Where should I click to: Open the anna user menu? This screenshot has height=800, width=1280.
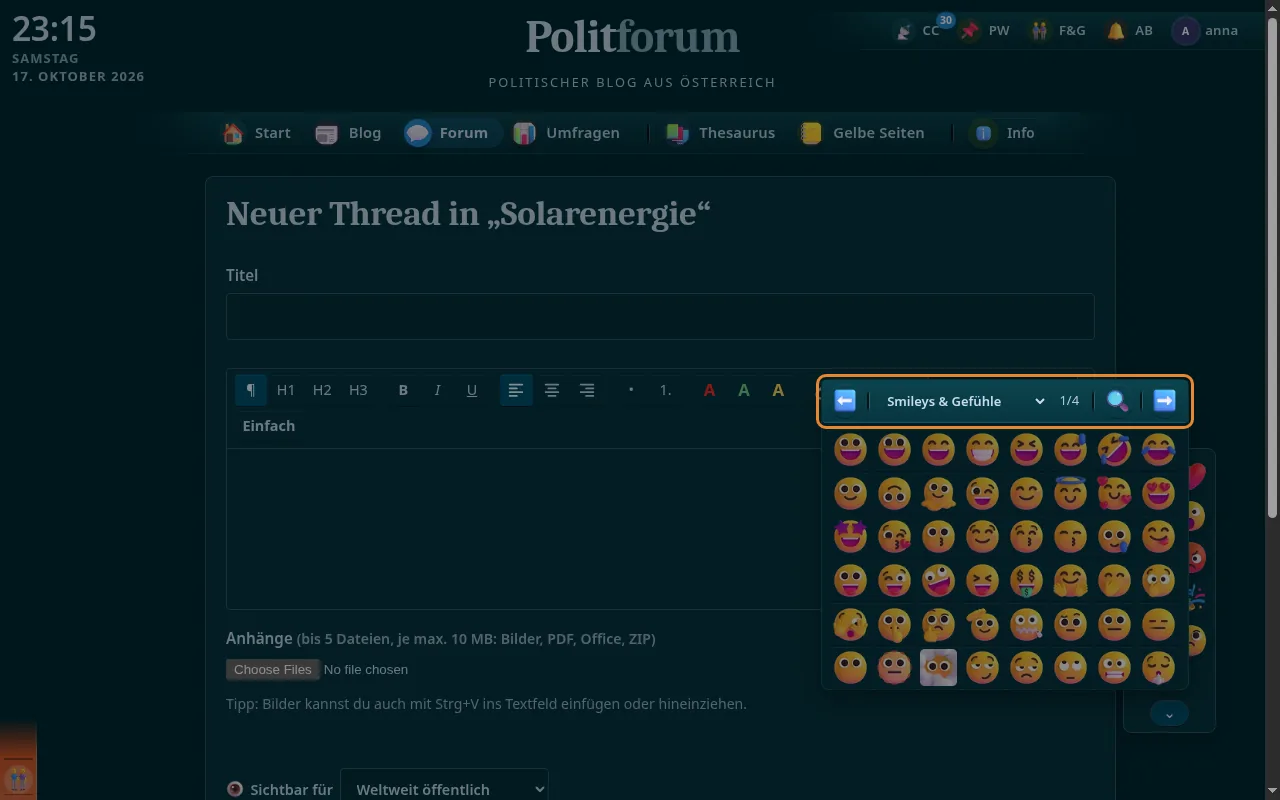(x=1205, y=31)
